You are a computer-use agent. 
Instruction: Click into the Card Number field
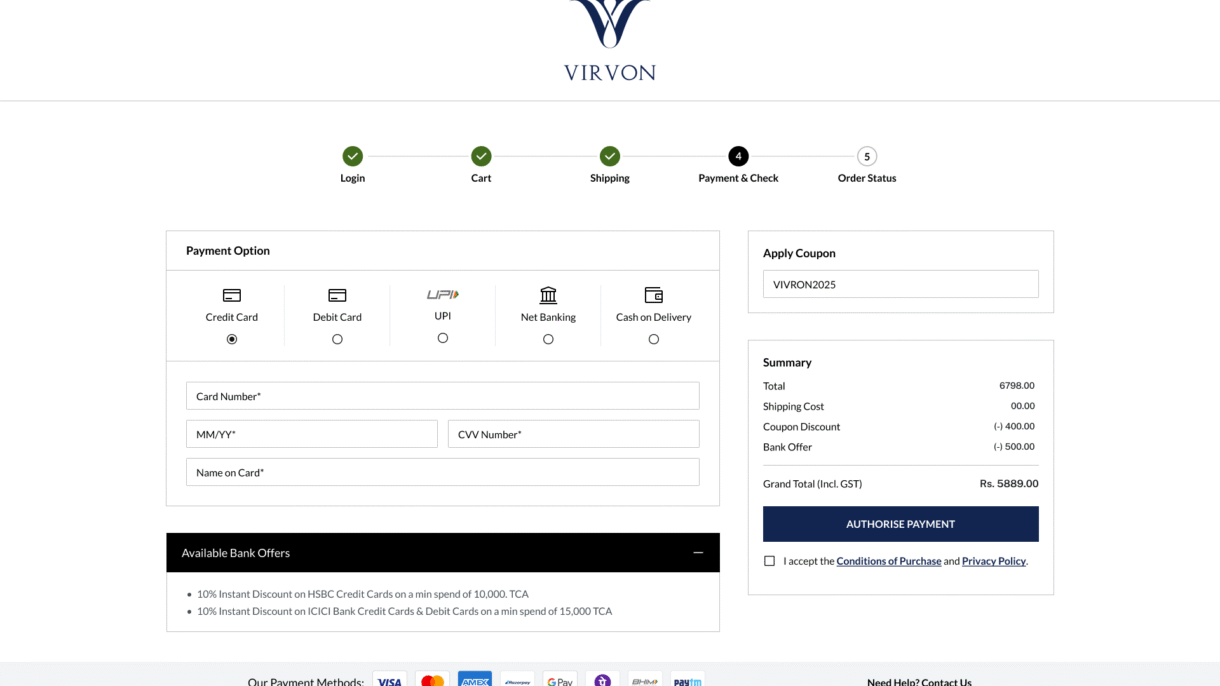click(442, 396)
